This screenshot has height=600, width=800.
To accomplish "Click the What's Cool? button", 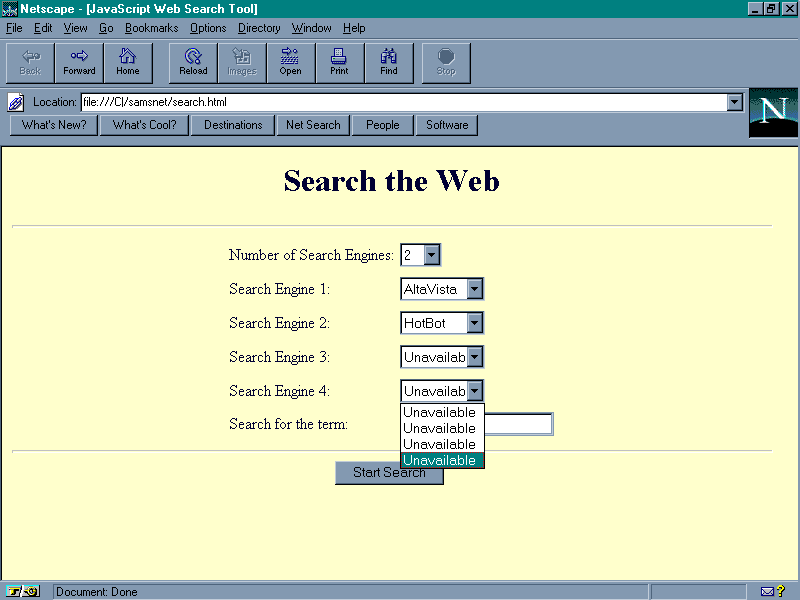I will pos(144,125).
